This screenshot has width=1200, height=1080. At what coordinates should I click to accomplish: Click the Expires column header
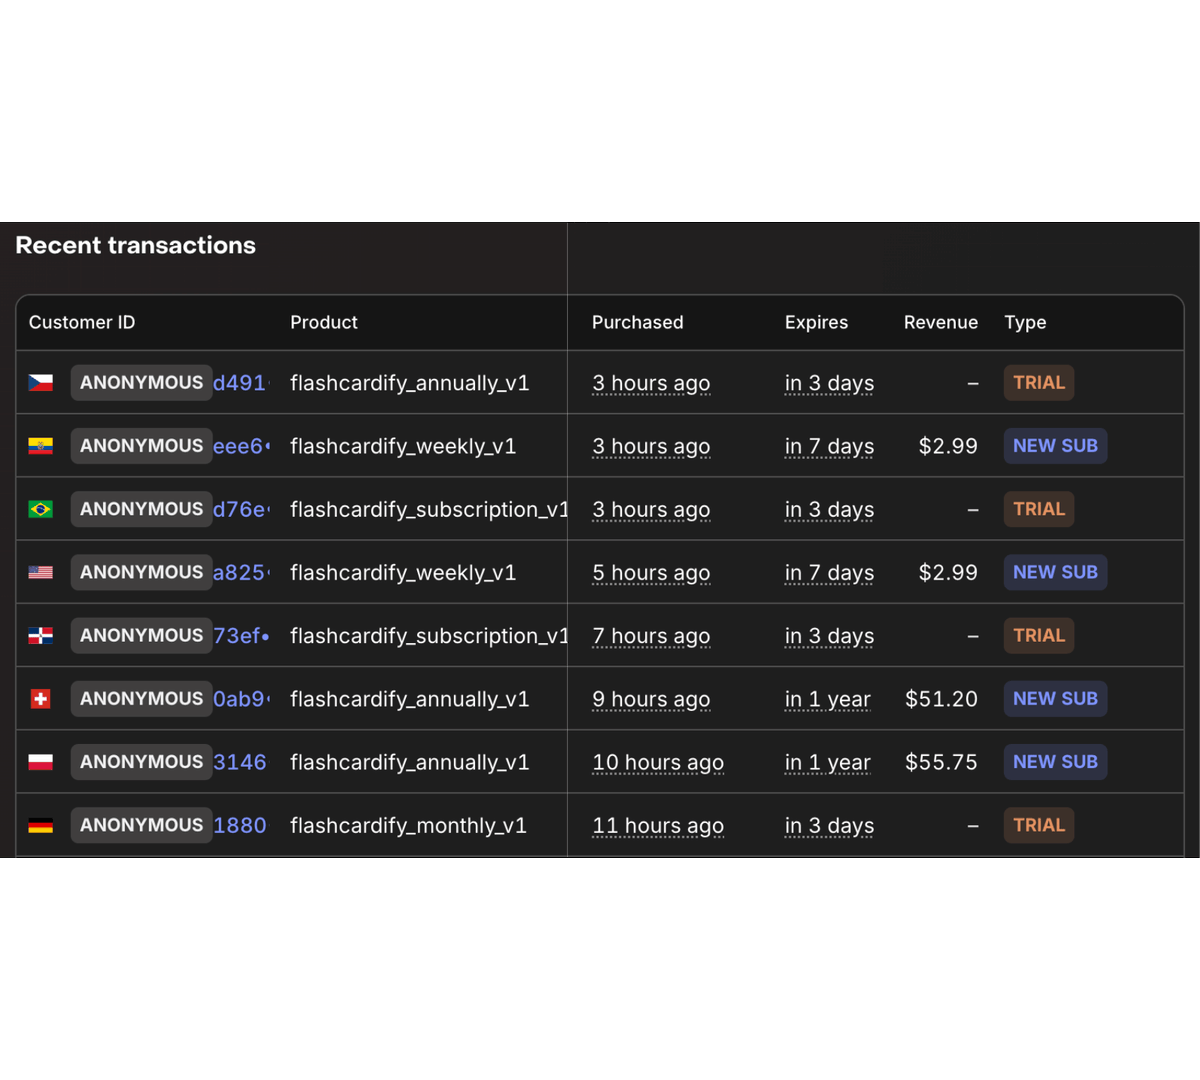(x=816, y=322)
